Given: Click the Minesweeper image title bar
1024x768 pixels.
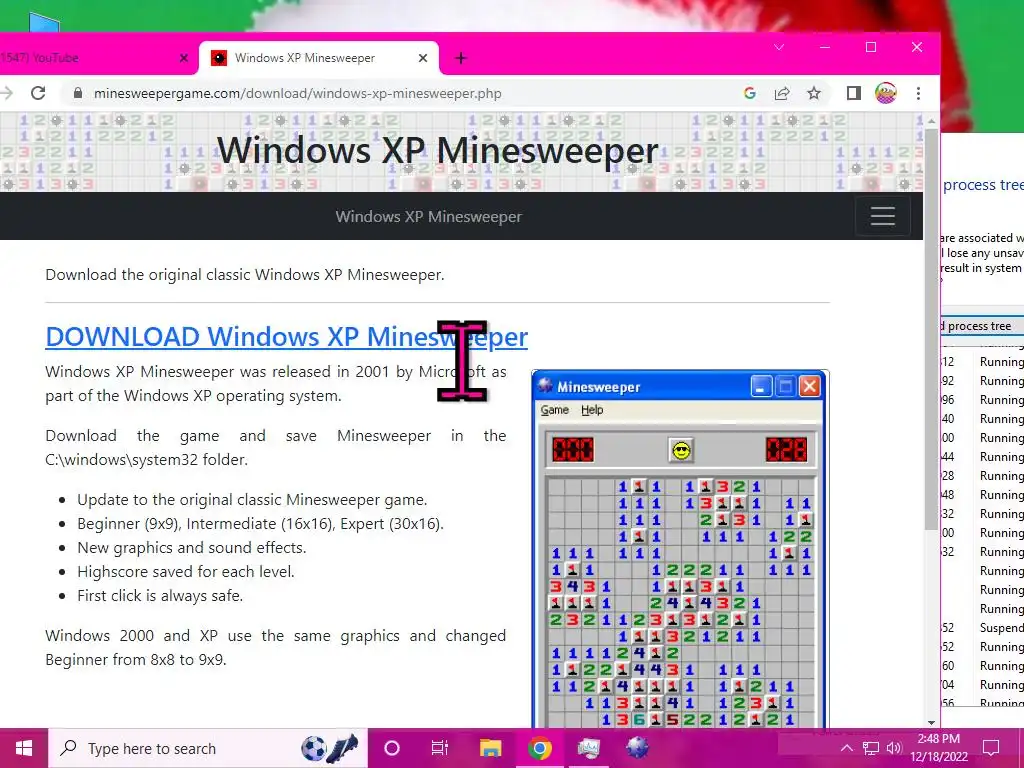Looking at the screenshot, I should pos(680,387).
